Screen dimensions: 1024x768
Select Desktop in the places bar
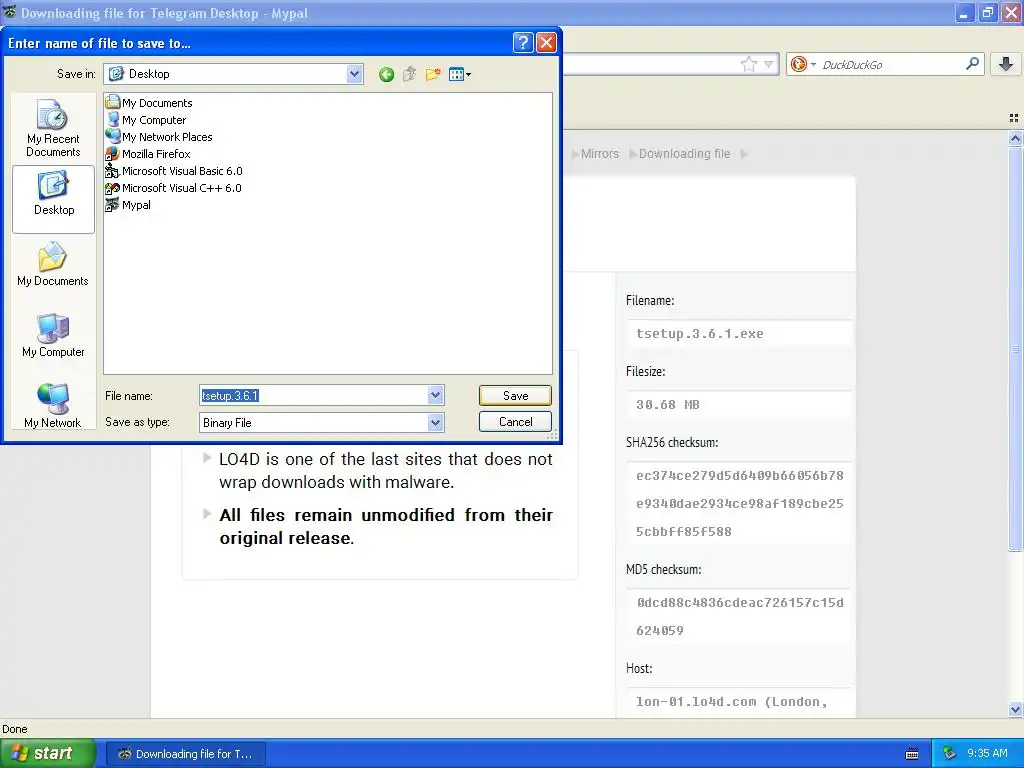[x=54, y=199]
